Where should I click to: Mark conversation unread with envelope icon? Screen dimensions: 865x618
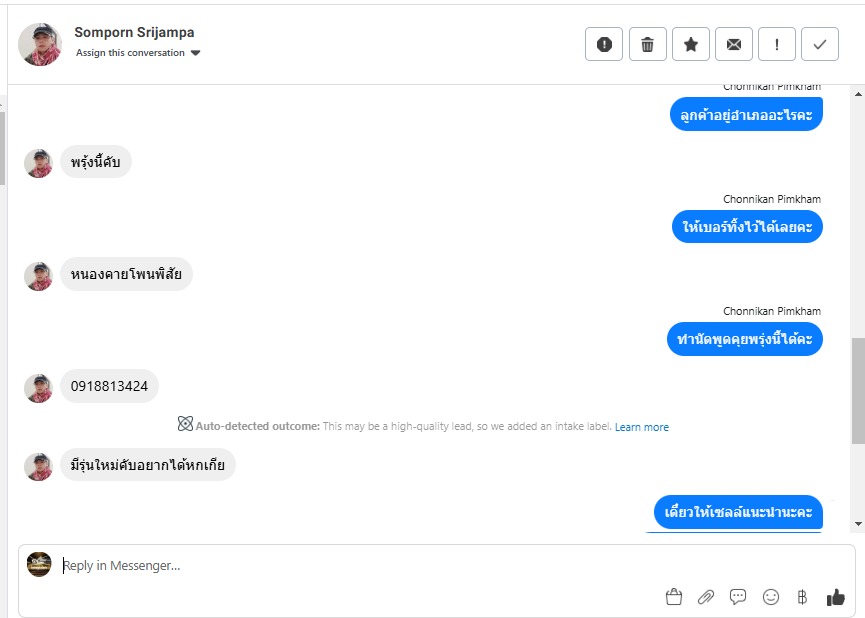click(734, 44)
